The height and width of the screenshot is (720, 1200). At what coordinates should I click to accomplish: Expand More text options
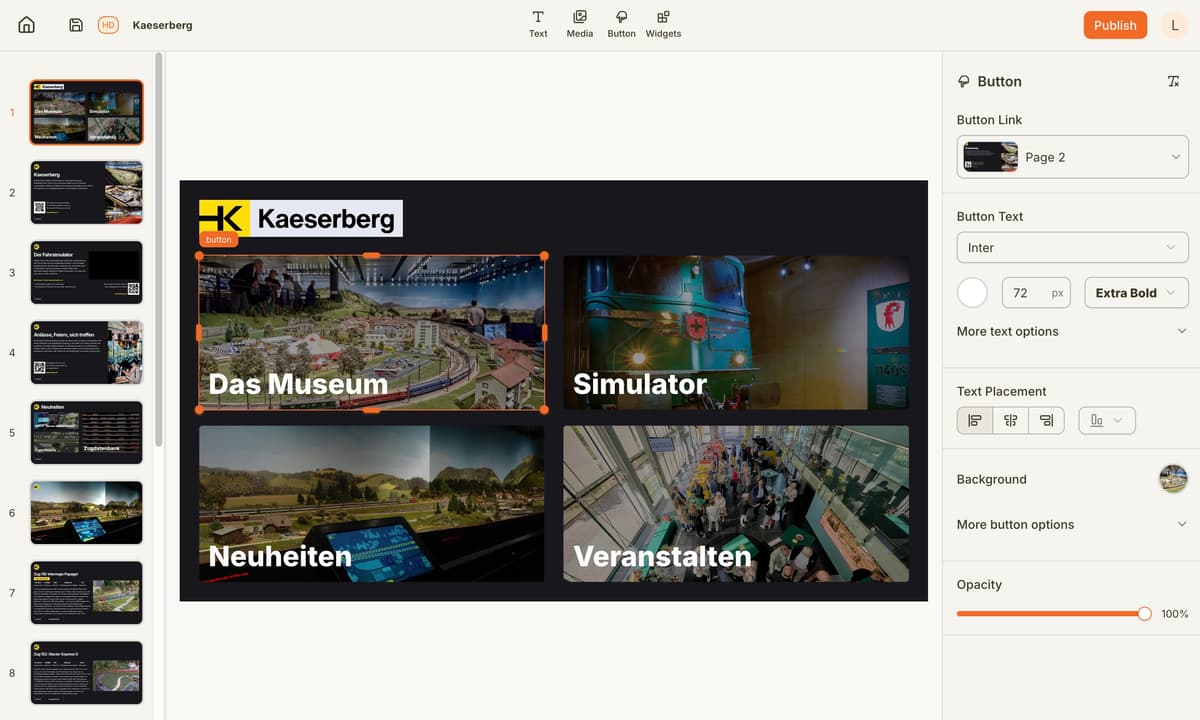pyautogui.click(x=1008, y=332)
